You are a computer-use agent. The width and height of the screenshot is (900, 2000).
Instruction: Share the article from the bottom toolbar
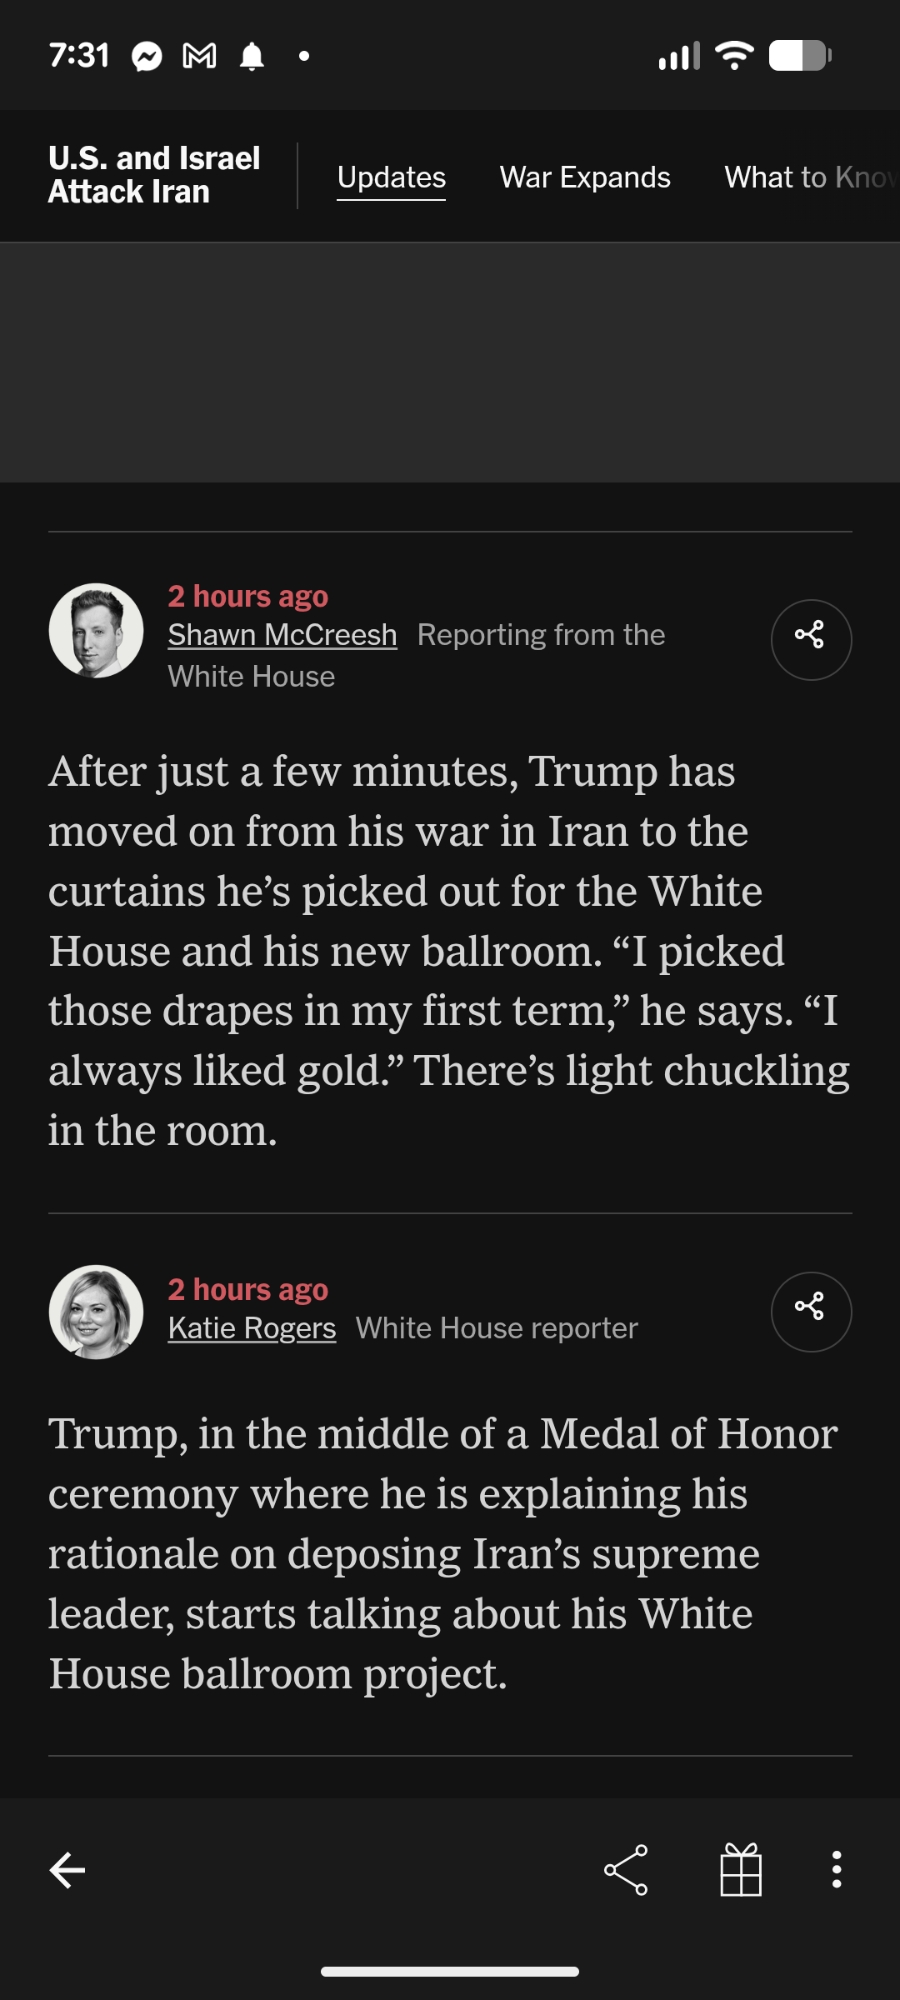pos(626,1869)
